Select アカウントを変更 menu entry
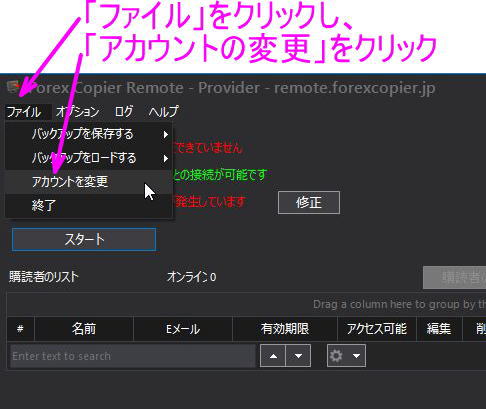Viewport: 486px width, 409px height. (x=89, y=182)
